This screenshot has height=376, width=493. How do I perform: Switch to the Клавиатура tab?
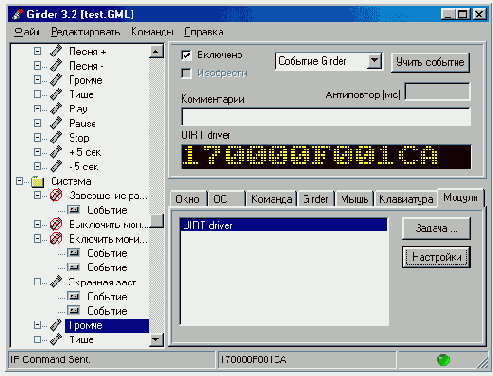click(x=406, y=199)
